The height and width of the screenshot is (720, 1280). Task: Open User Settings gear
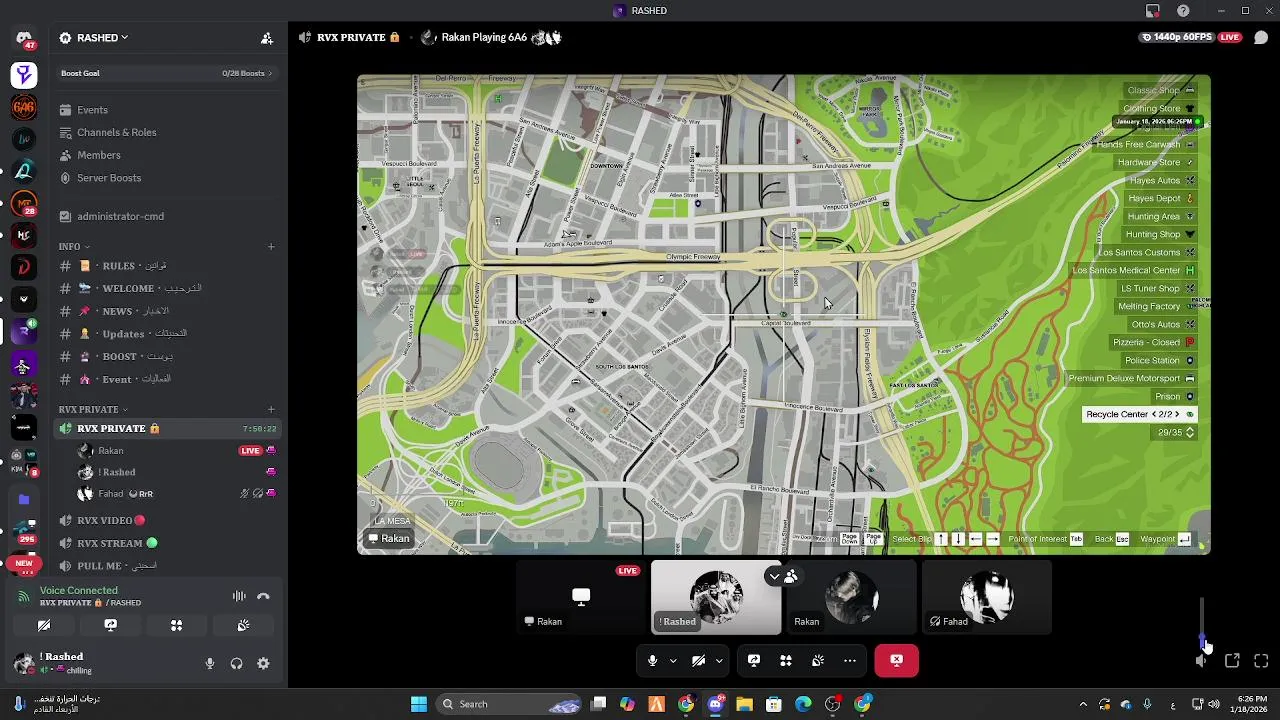[263, 663]
